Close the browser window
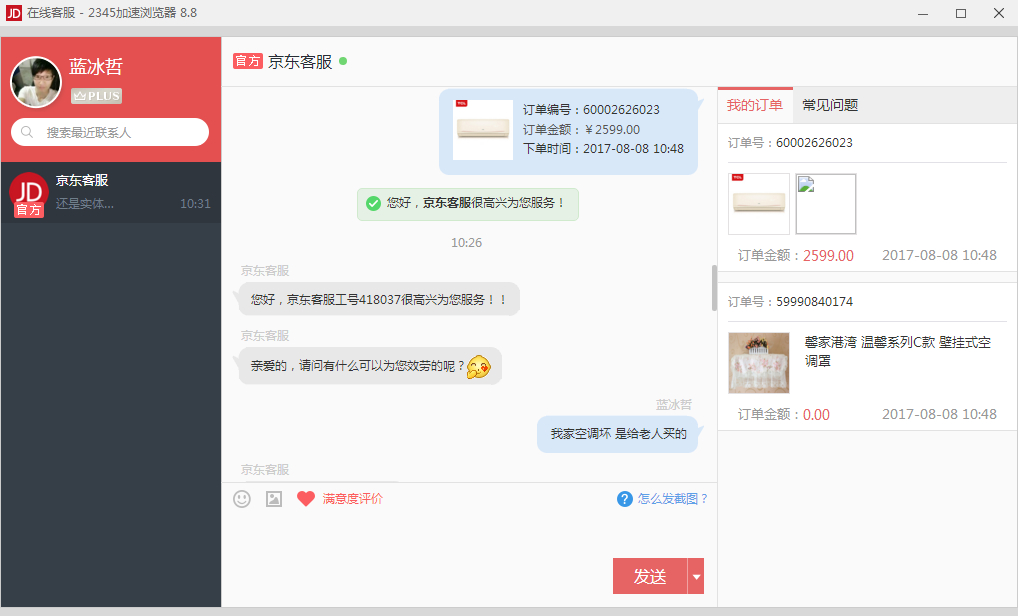This screenshot has height=616, width=1018. click(999, 13)
